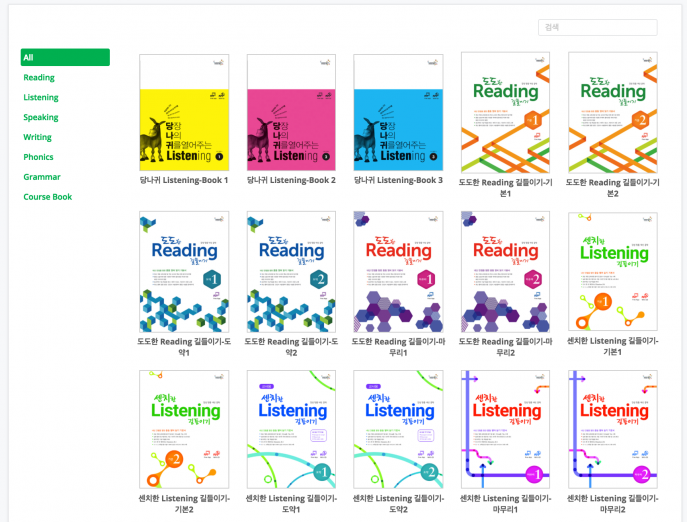
Task: Click the 도도한 Reading 길들이기-도약2 title link
Action: (291, 345)
